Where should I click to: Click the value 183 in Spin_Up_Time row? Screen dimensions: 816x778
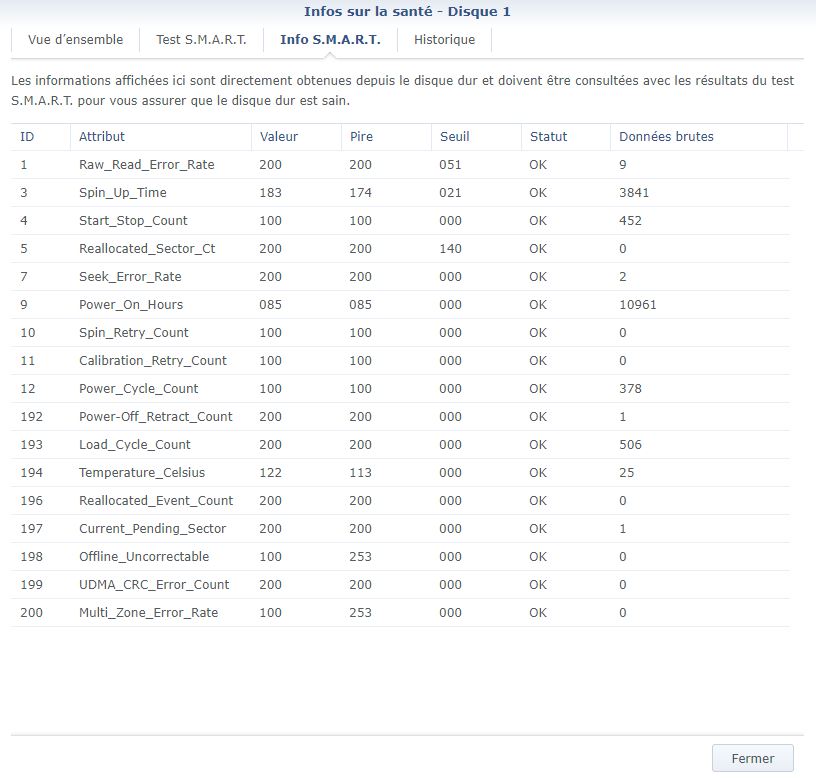[x=271, y=193]
